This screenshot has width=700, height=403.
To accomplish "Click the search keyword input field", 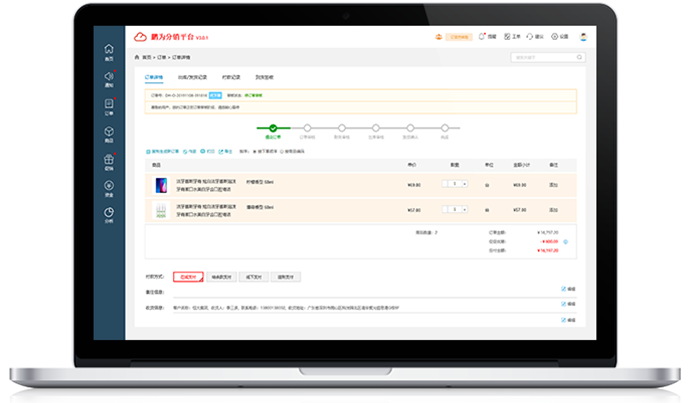I will pyautogui.click(x=541, y=58).
